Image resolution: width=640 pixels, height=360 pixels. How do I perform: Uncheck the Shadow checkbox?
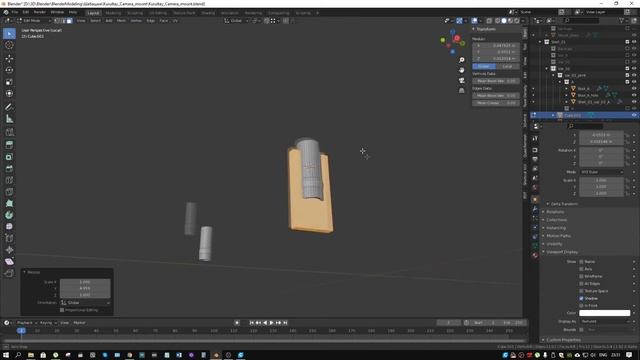pos(581,298)
